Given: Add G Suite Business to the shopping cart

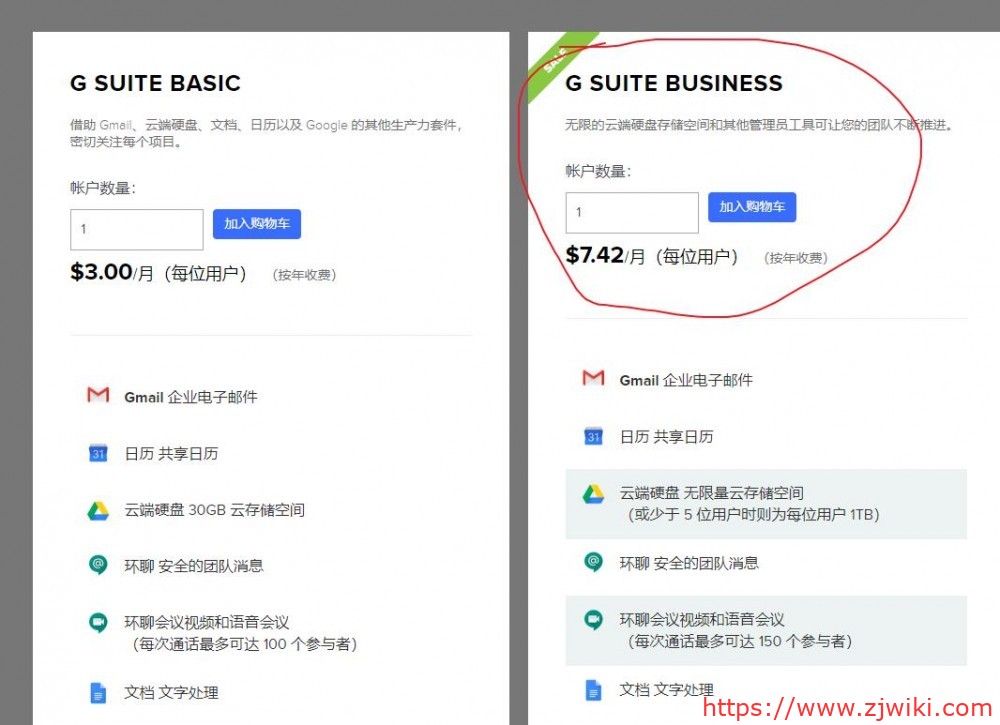Looking at the screenshot, I should 752,207.
